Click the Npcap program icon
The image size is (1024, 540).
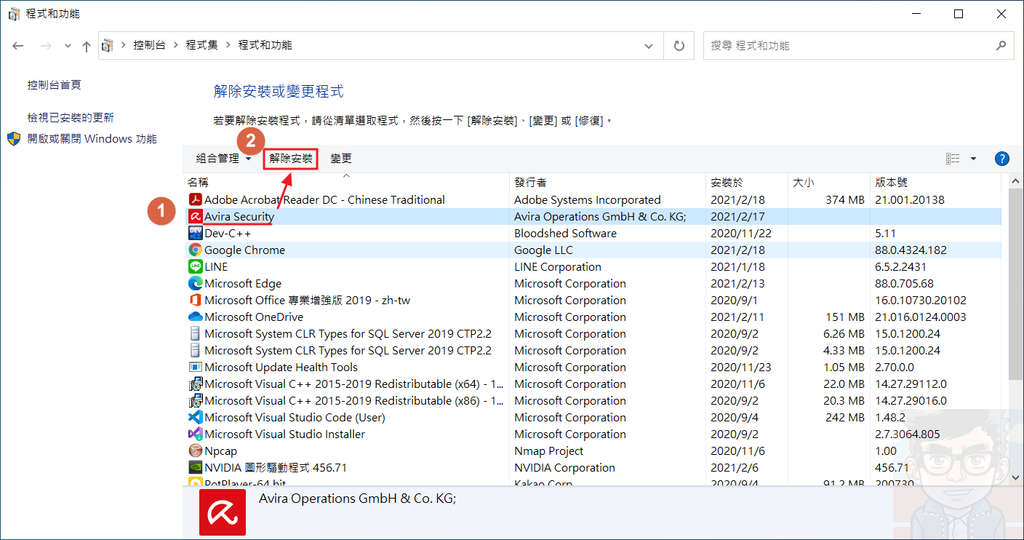pyautogui.click(x=195, y=451)
